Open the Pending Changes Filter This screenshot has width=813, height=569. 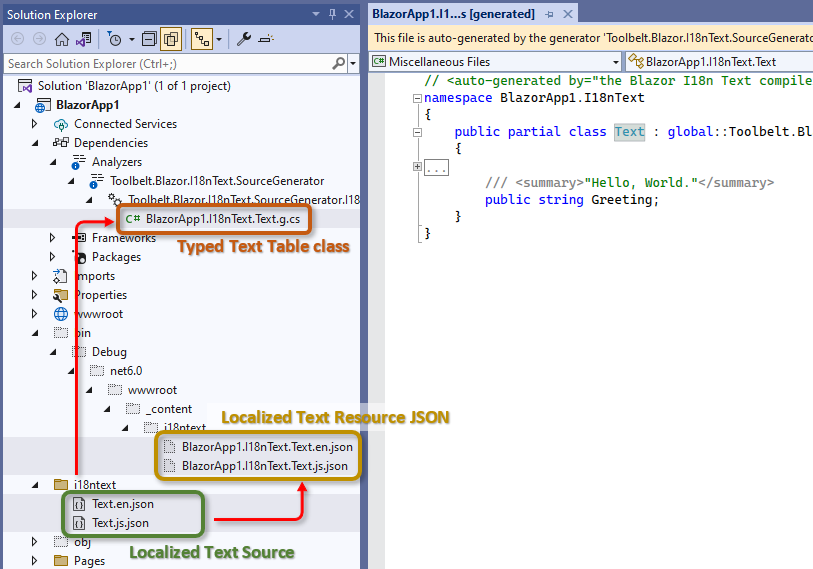coord(115,39)
